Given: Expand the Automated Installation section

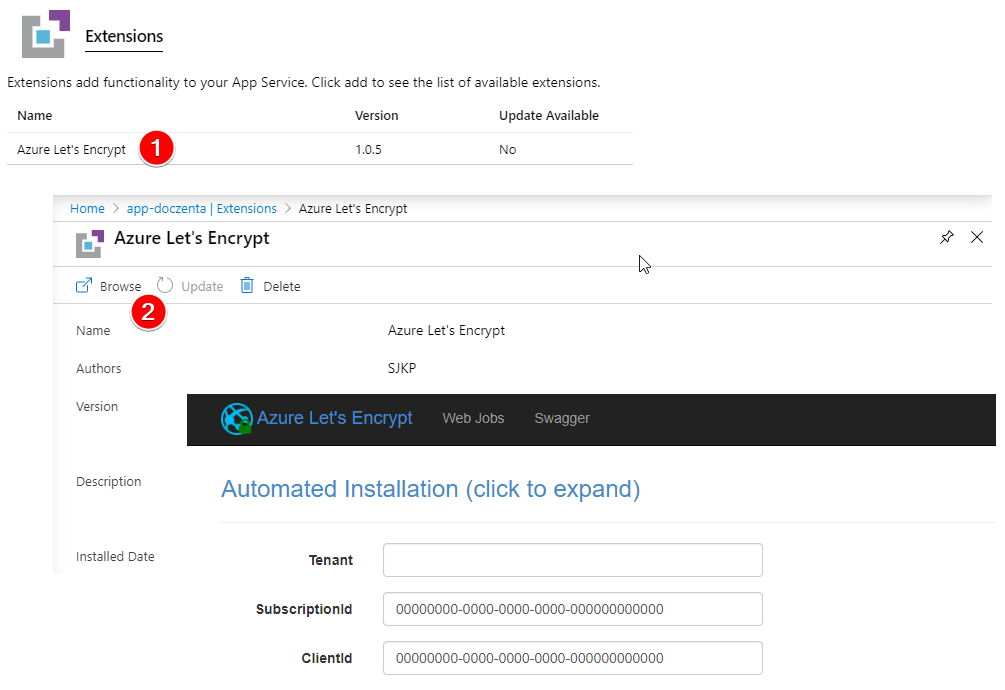Looking at the screenshot, I should pyautogui.click(x=430, y=489).
